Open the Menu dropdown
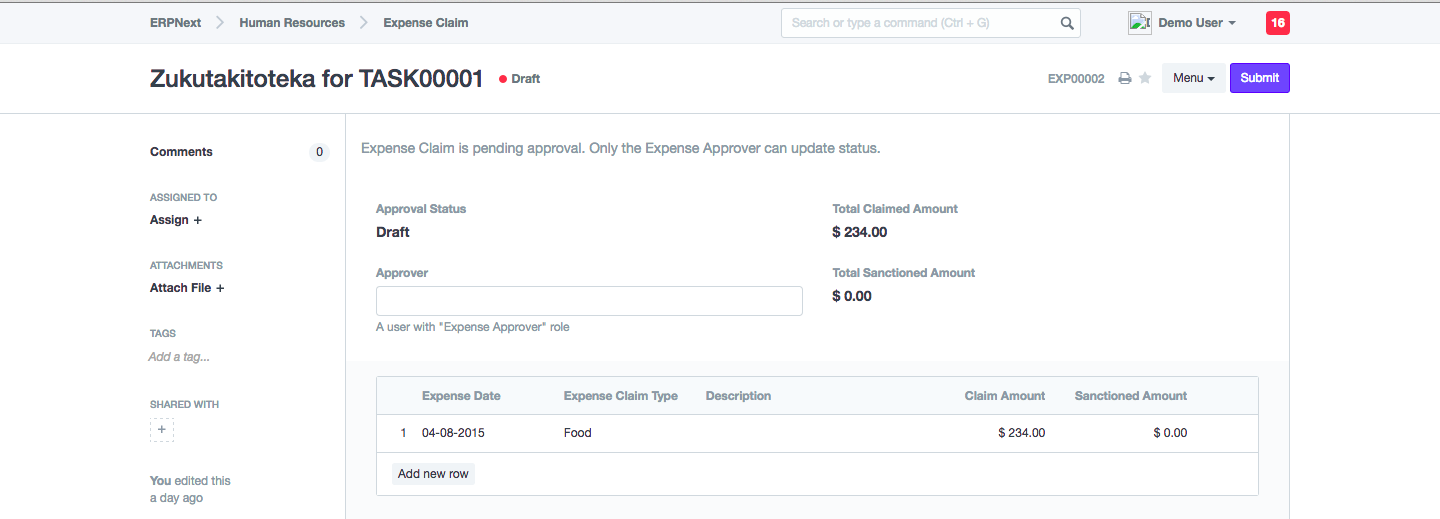 [x=1193, y=78]
